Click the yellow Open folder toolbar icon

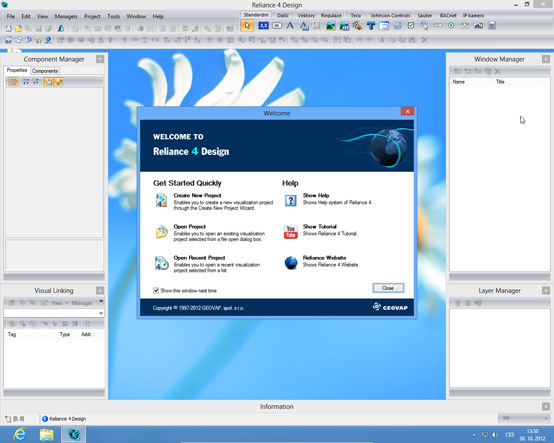(18, 28)
